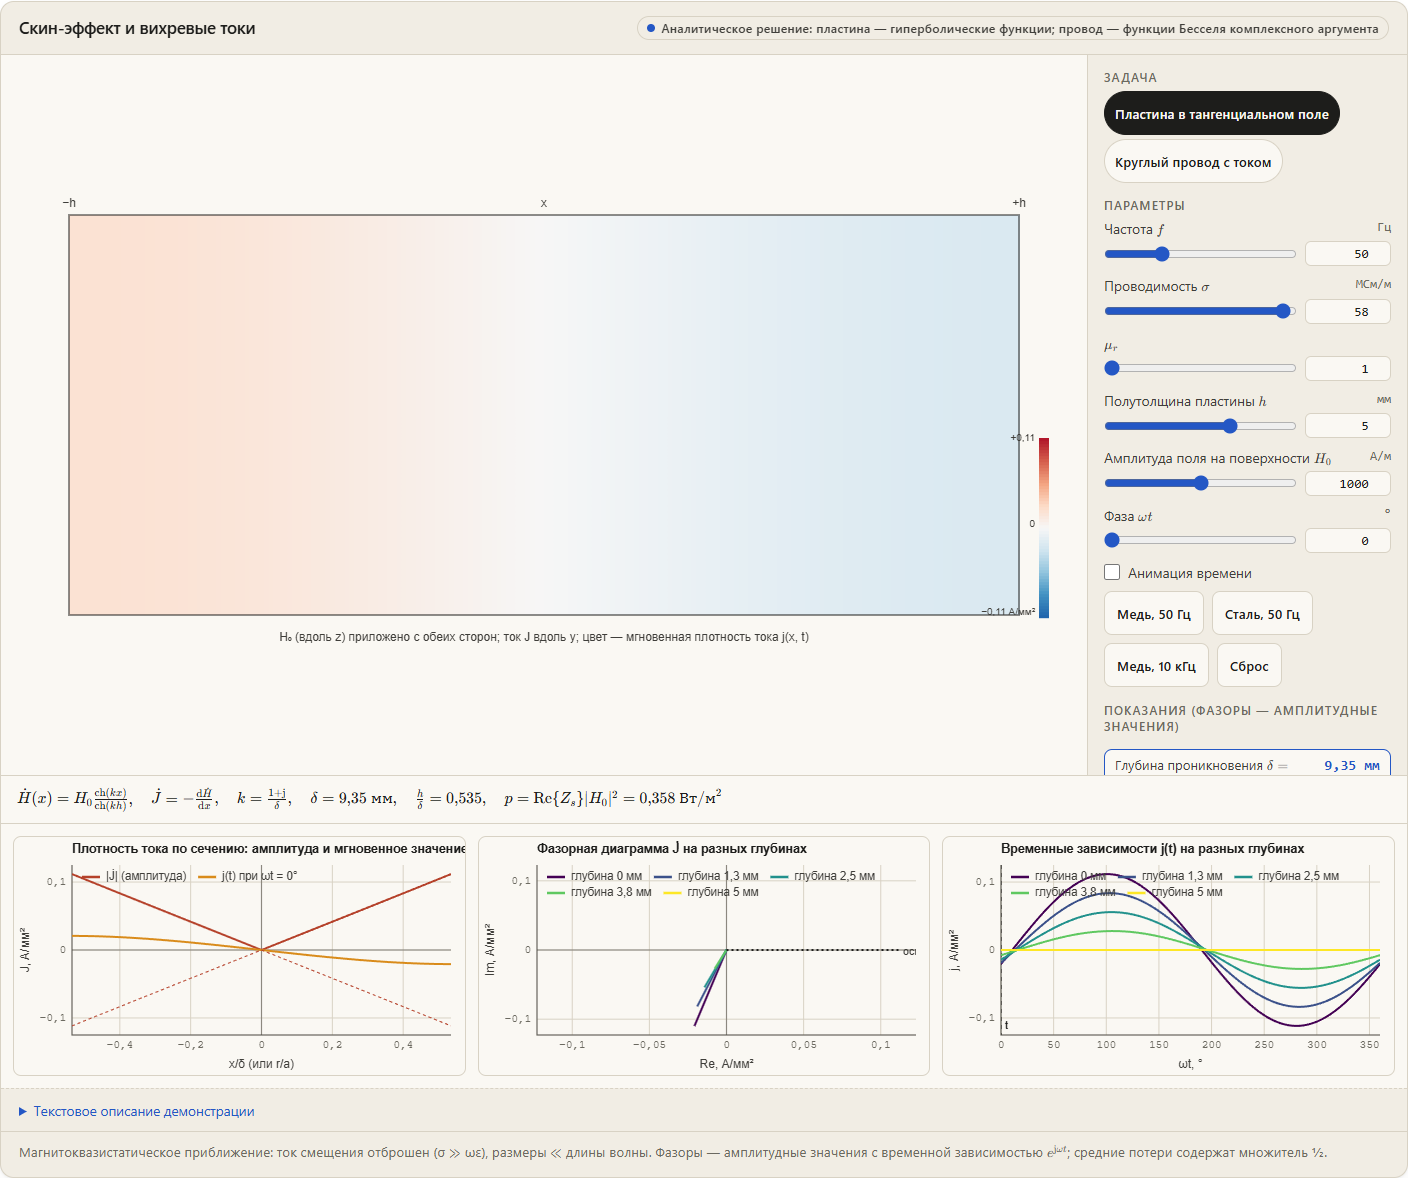Click the Проводимость σ slider handle
Viewport: 1408px width, 1178px height.
1283,311
